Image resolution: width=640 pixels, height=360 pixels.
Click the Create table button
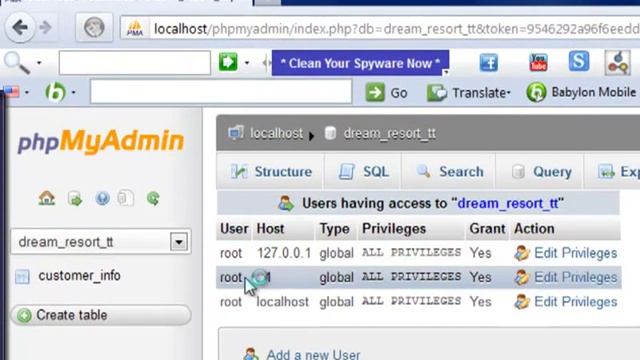pyautogui.click(x=101, y=315)
